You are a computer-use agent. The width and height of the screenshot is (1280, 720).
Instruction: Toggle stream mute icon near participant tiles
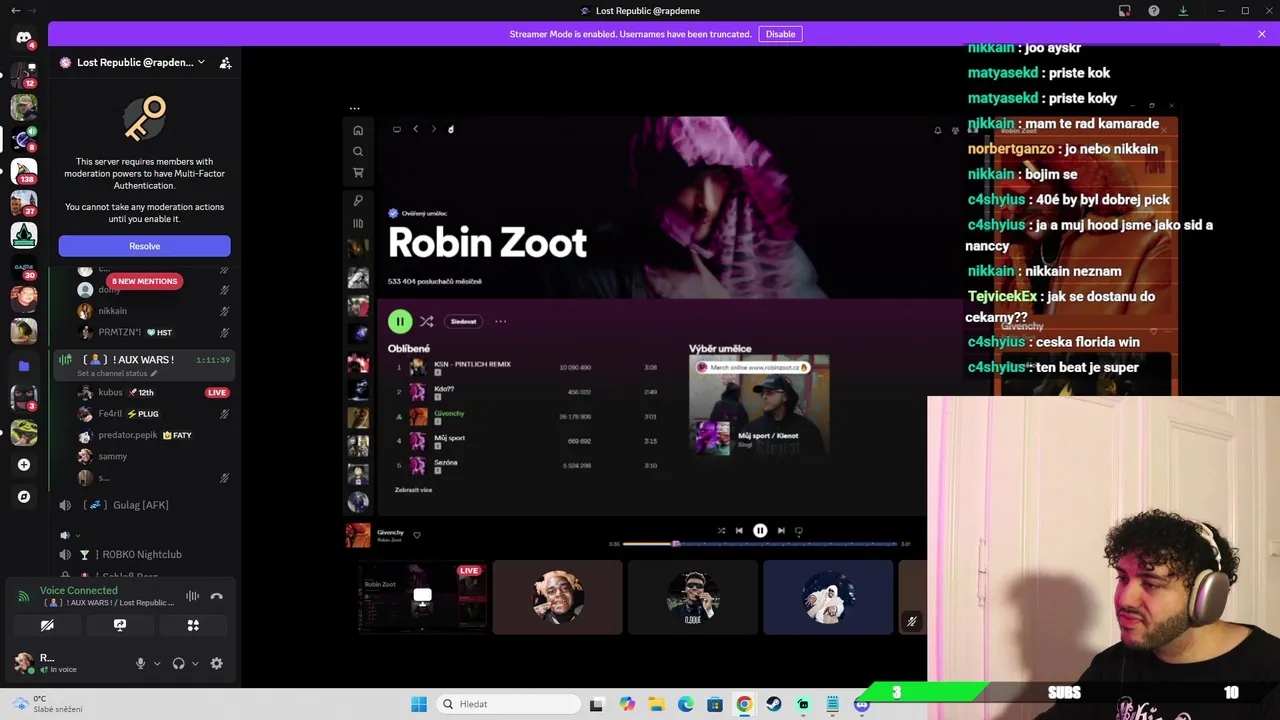tap(911, 621)
